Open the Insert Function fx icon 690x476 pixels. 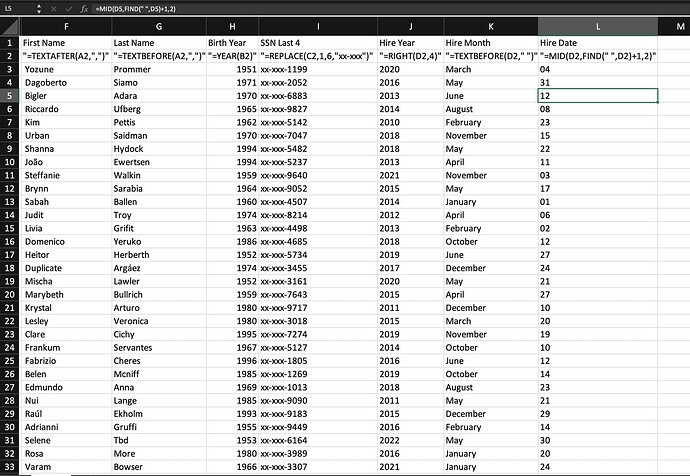tap(84, 9)
